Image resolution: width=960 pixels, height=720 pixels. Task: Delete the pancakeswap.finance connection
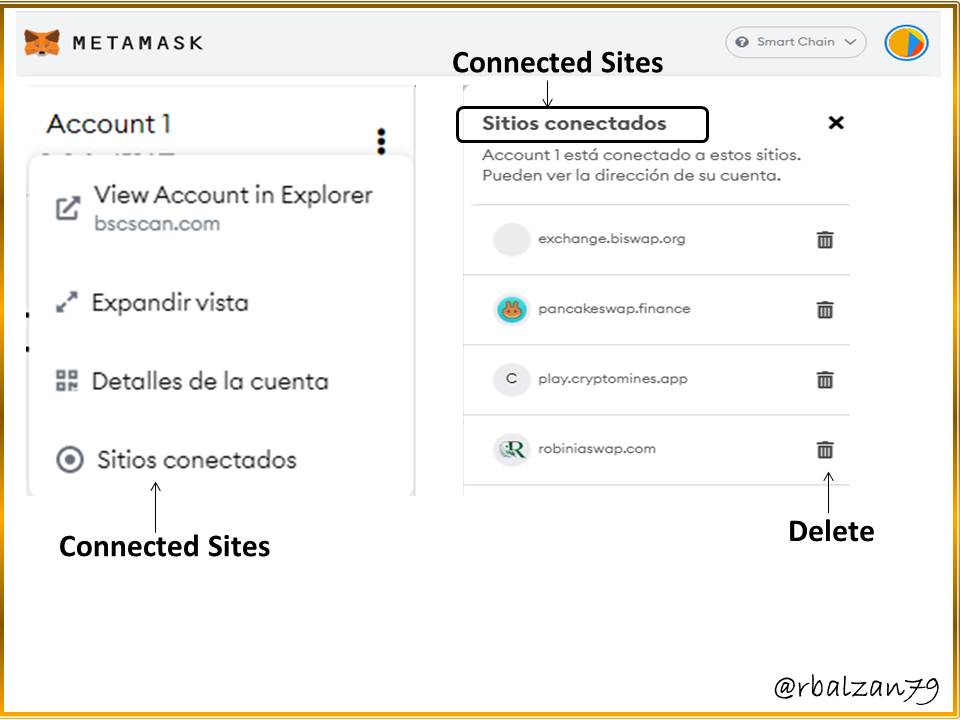pos(825,310)
